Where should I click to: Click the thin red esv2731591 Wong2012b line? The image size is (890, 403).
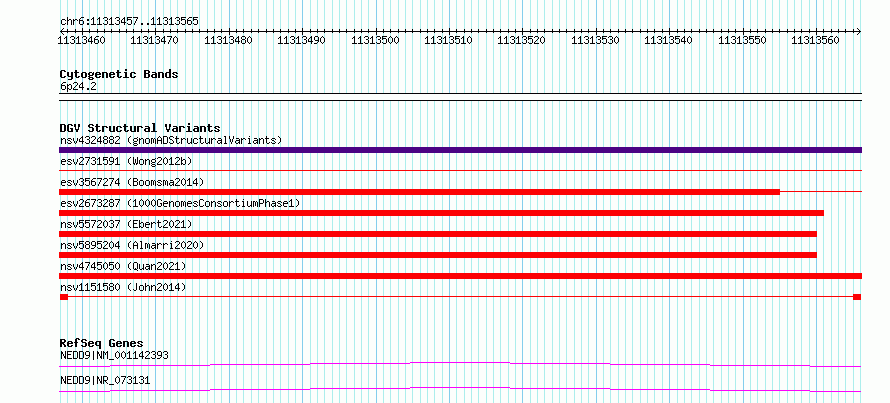(x=460, y=170)
